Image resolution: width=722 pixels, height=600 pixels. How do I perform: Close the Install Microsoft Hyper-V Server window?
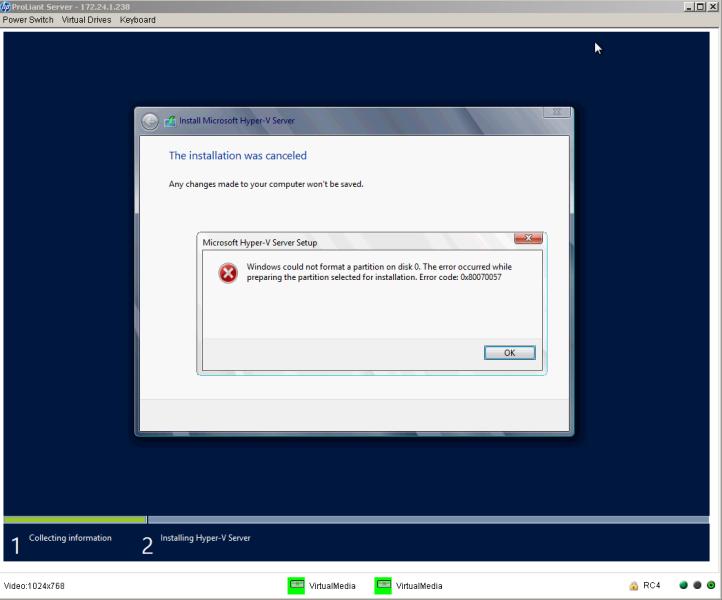[556, 112]
